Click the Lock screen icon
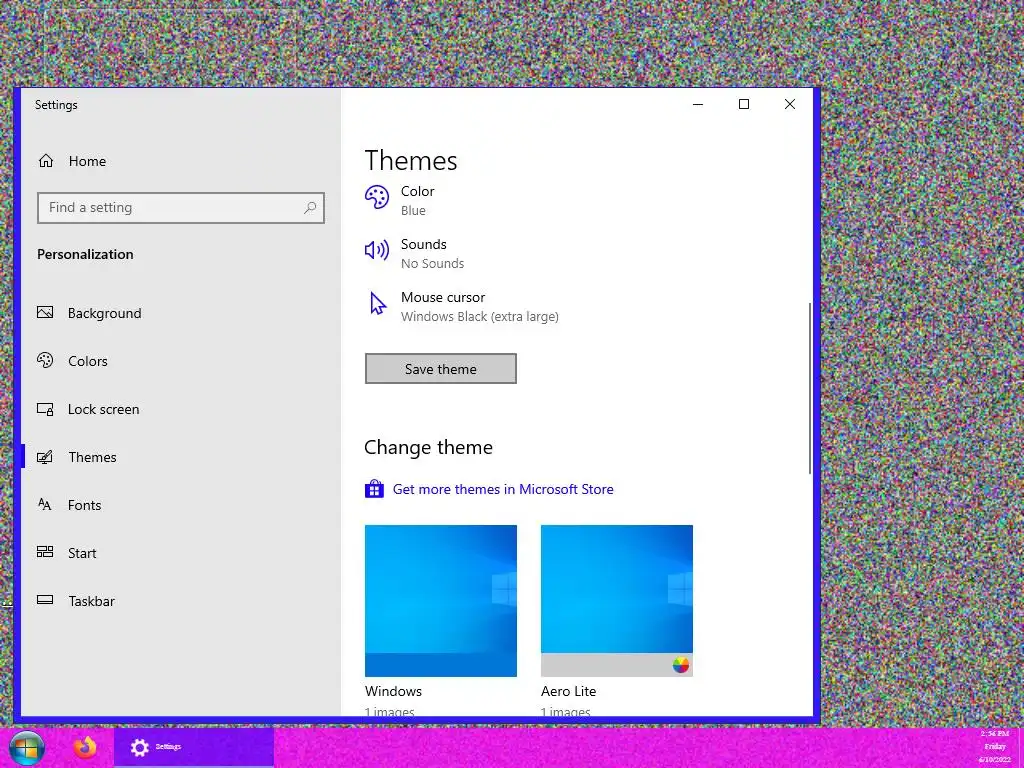The image size is (1024, 768). point(45,409)
